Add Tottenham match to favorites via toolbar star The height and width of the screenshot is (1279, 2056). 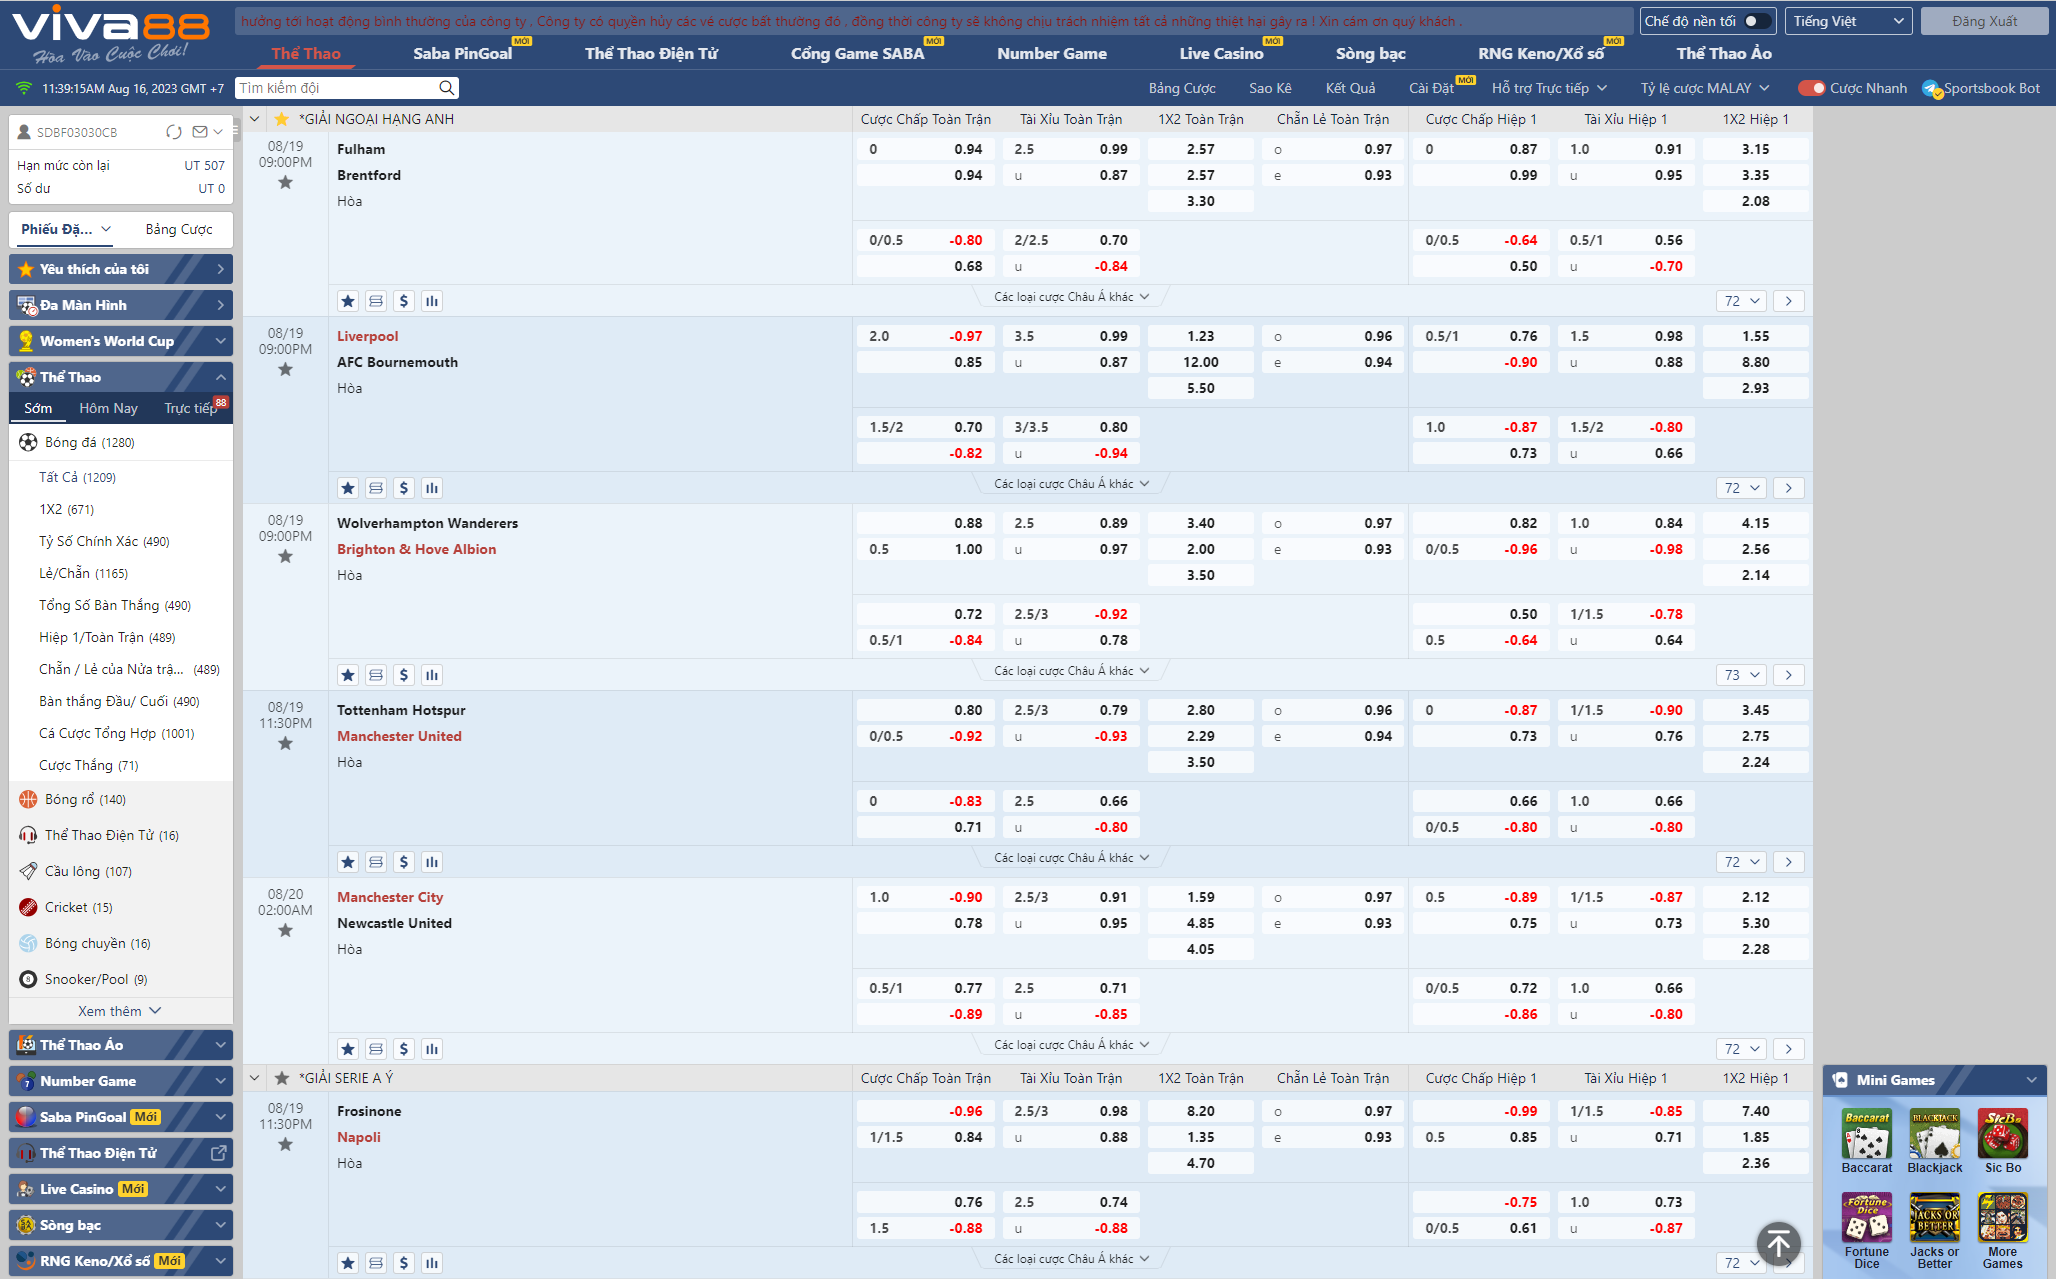(x=348, y=862)
